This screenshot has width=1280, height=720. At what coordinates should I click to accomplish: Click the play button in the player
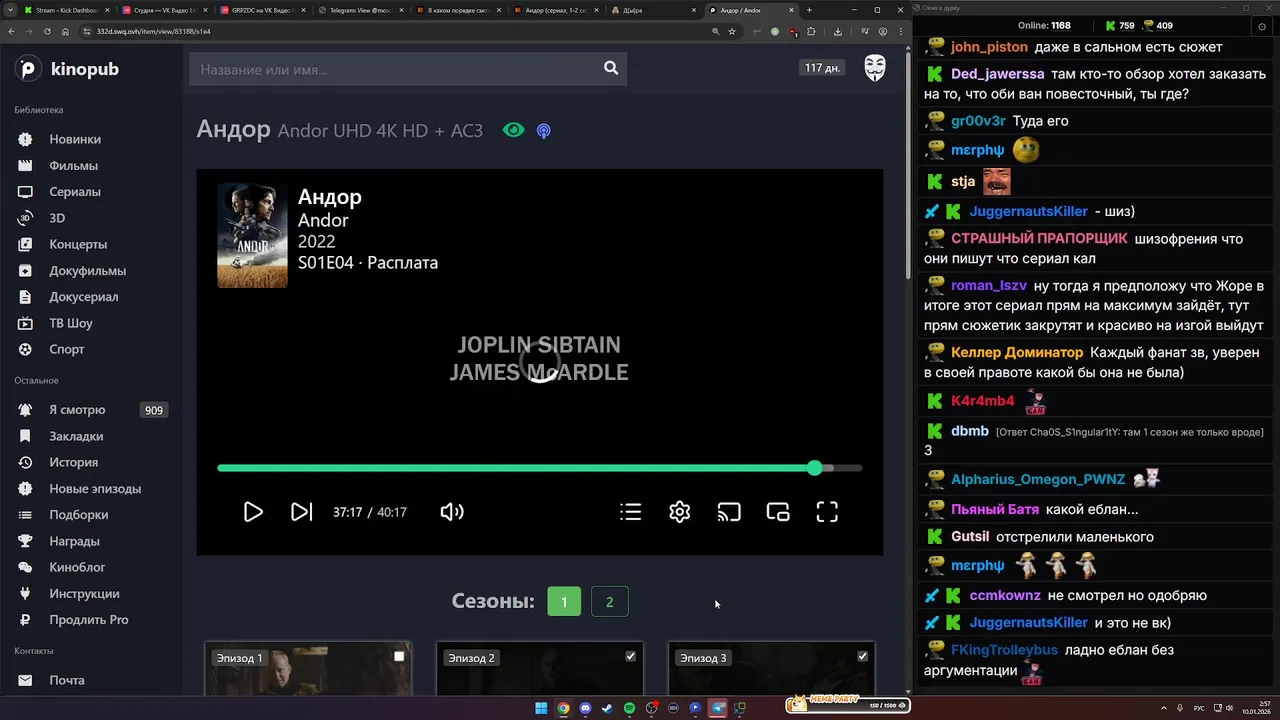(x=253, y=512)
